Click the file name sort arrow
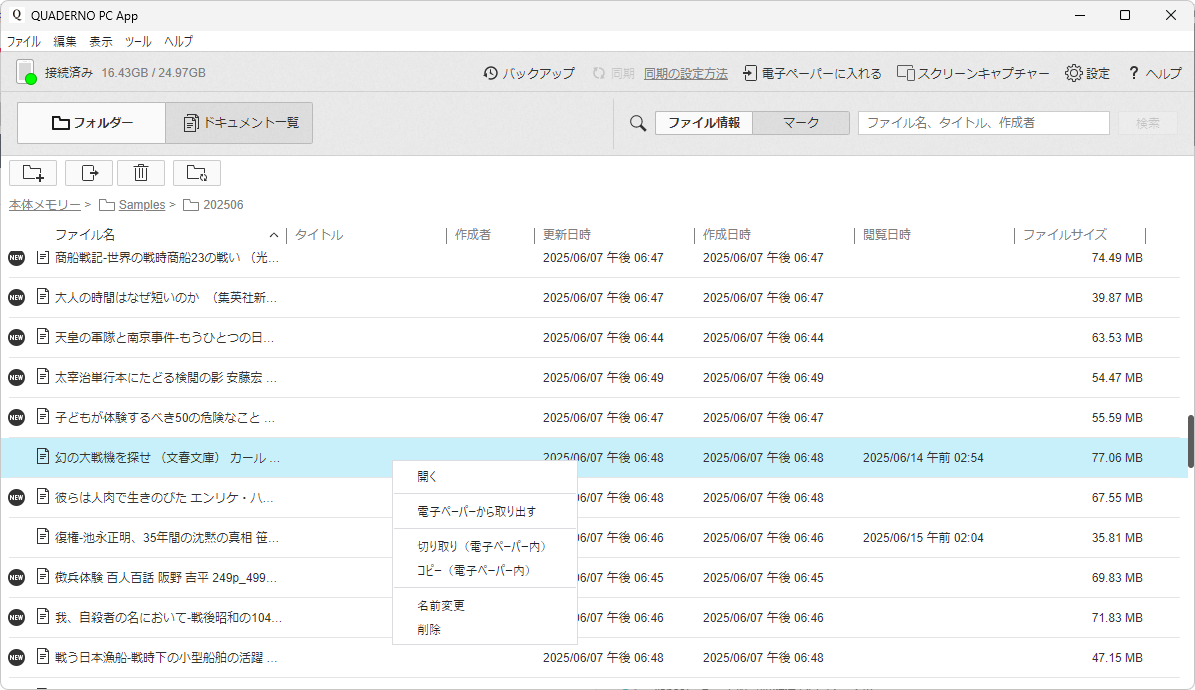This screenshot has height=690, width=1195. click(274, 235)
